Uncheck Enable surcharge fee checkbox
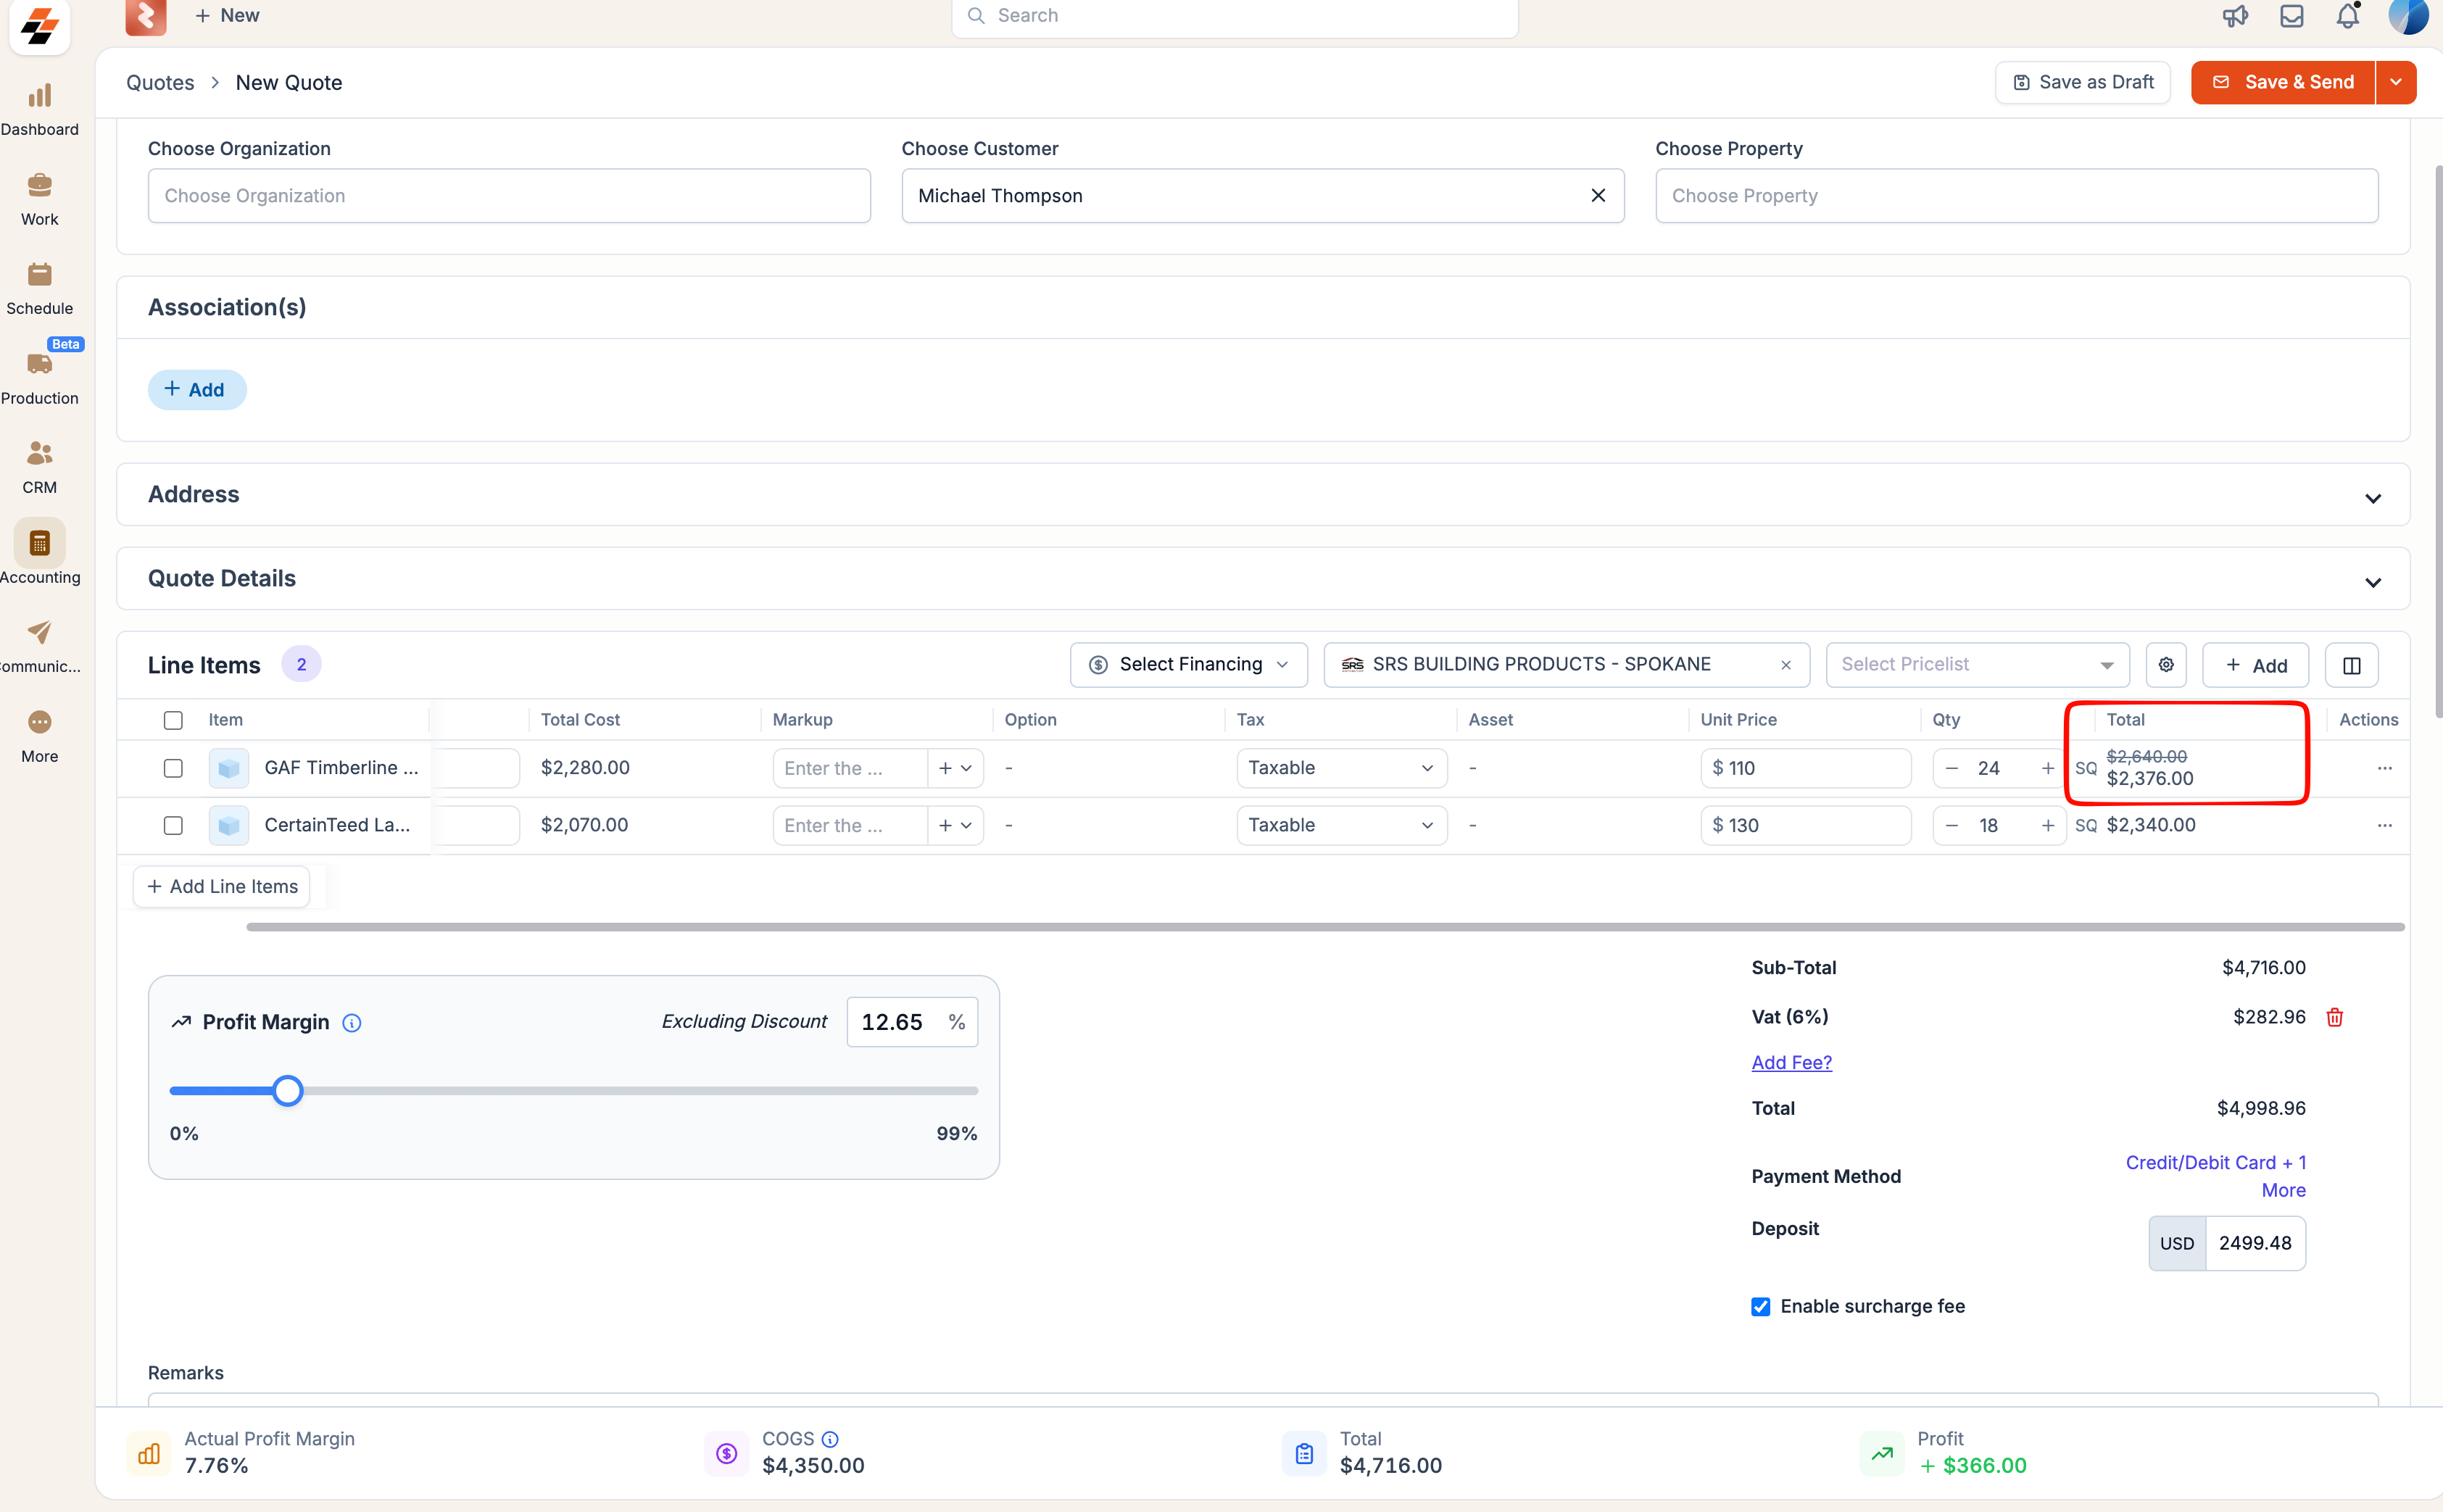The image size is (2443, 1512). [1760, 1306]
